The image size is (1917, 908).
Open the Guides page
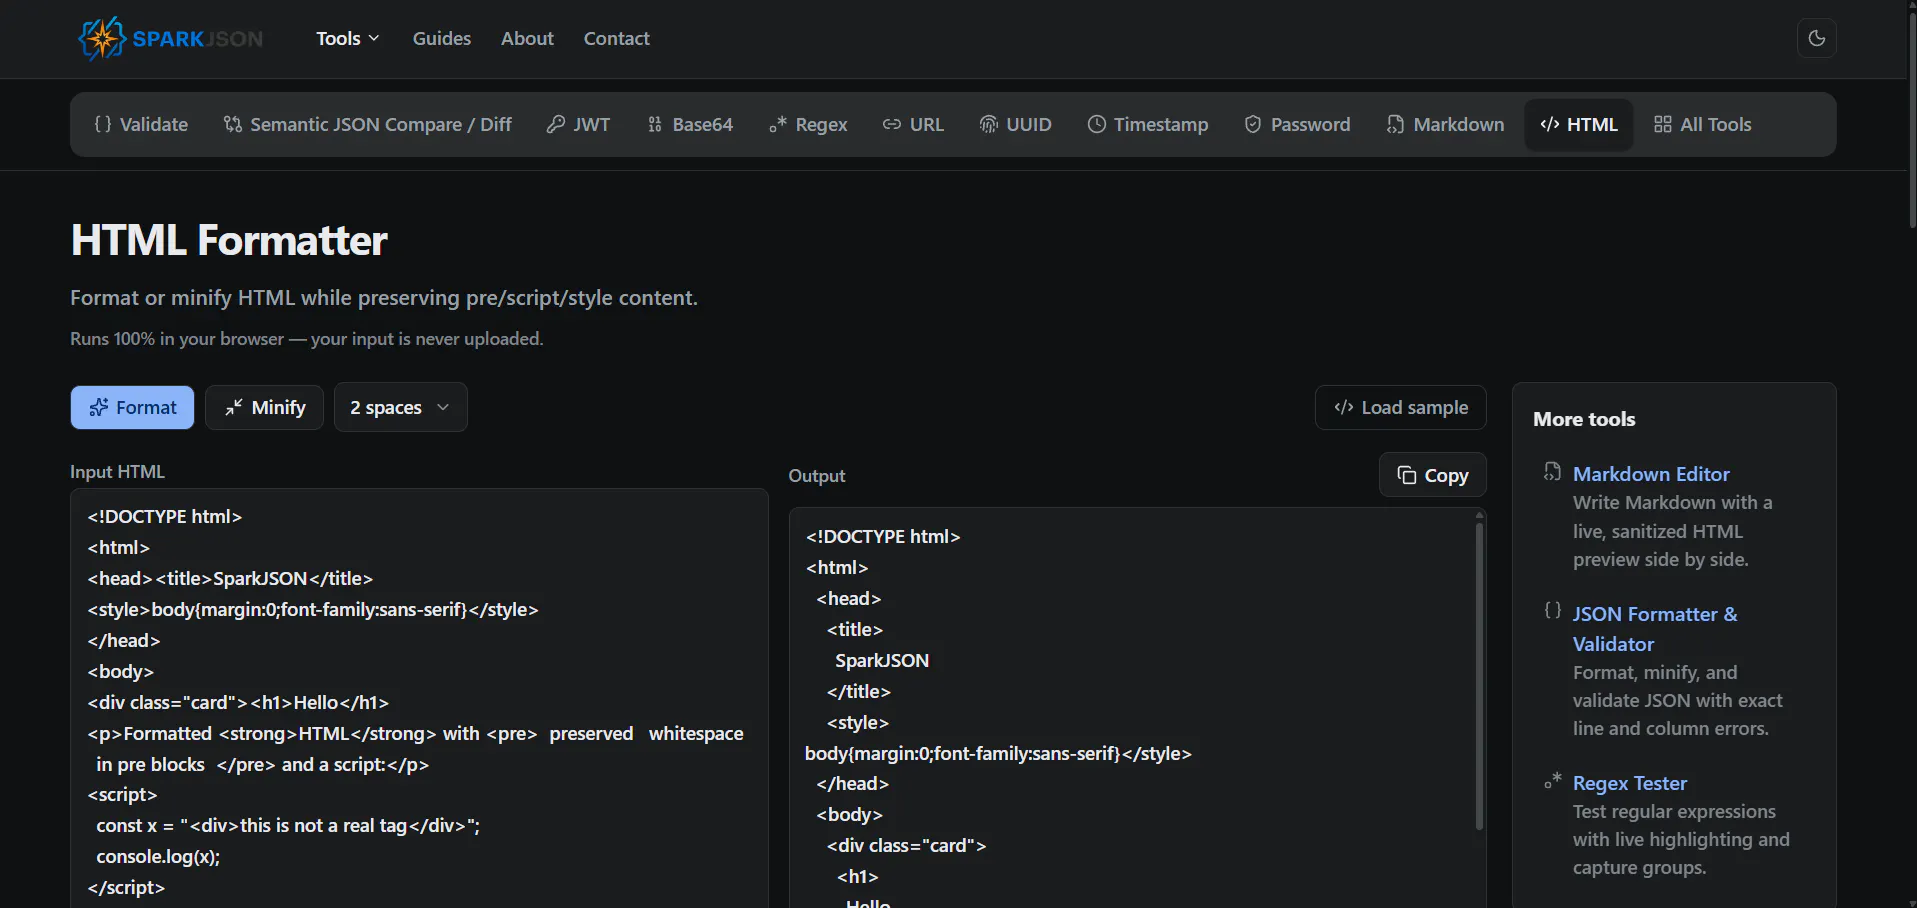point(441,38)
